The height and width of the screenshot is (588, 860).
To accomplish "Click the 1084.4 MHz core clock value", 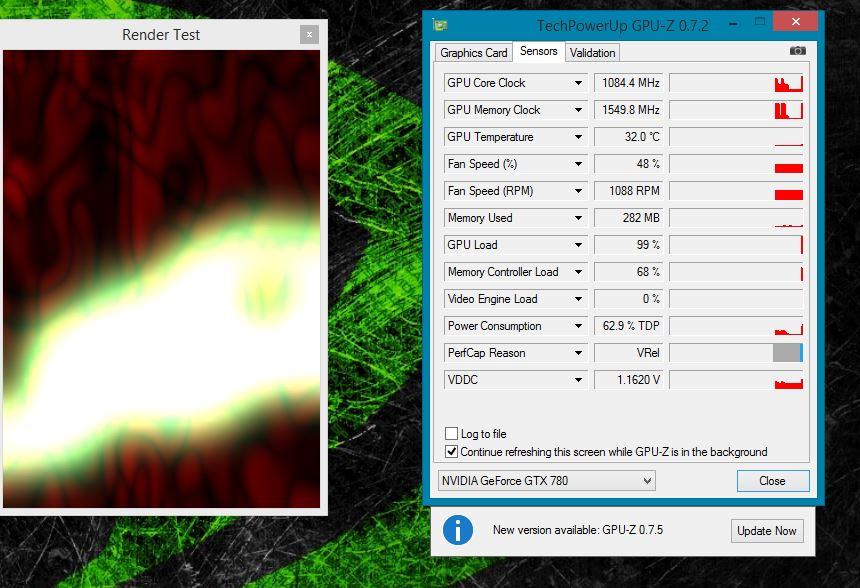I will point(629,83).
